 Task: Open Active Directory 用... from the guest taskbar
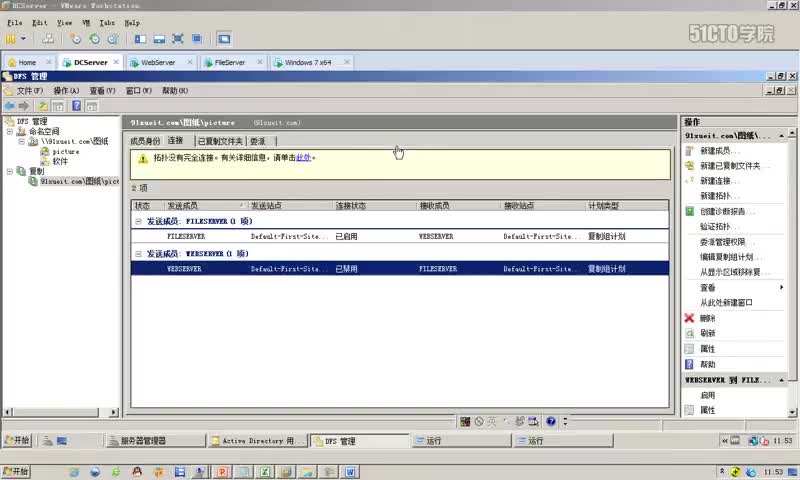pos(258,441)
